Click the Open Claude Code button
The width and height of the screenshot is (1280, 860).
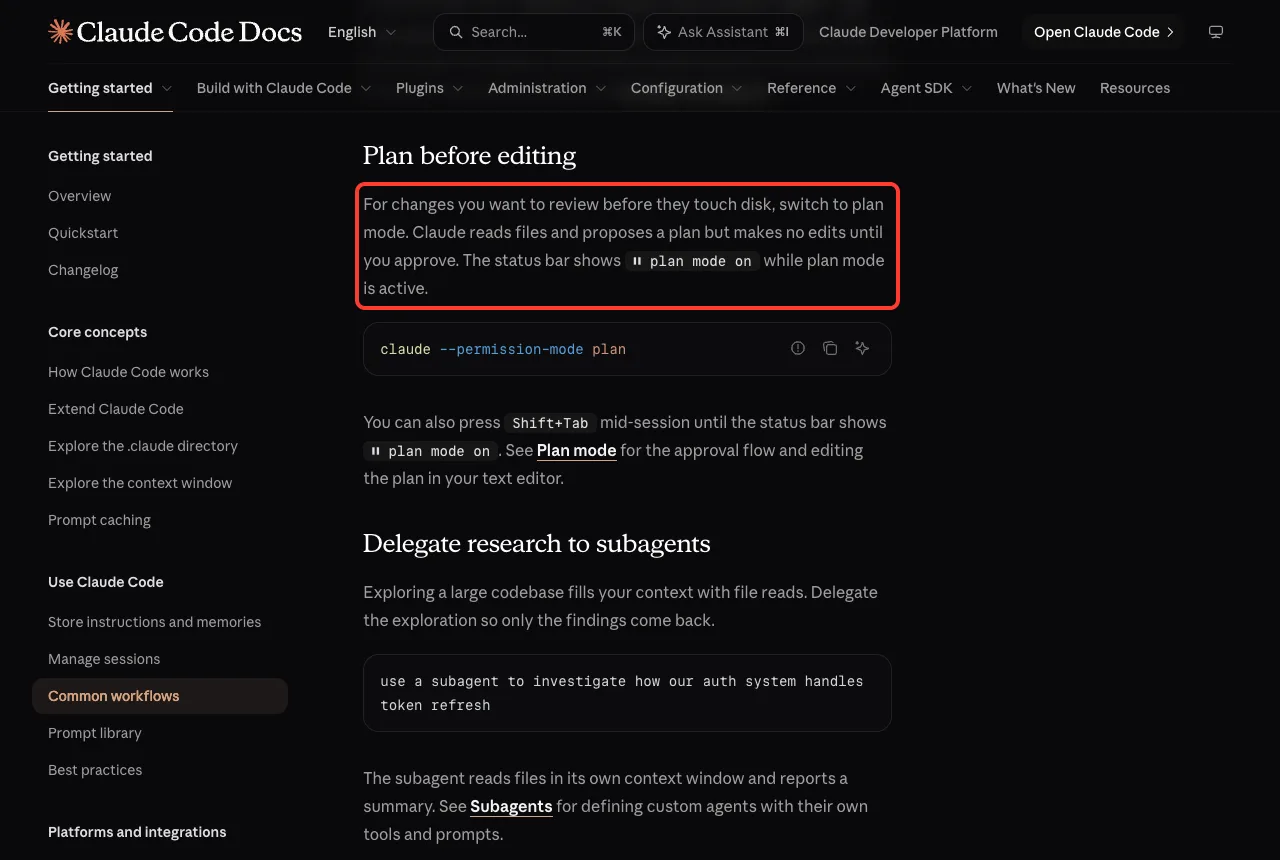pos(1103,32)
